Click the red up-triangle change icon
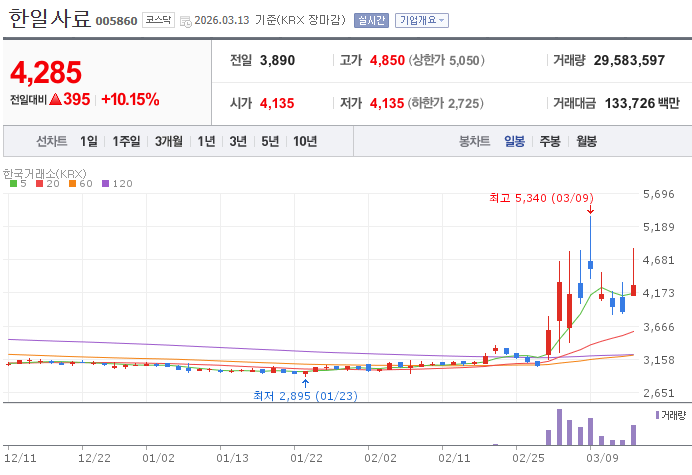The width and height of the screenshot is (692, 475). (x=55, y=99)
